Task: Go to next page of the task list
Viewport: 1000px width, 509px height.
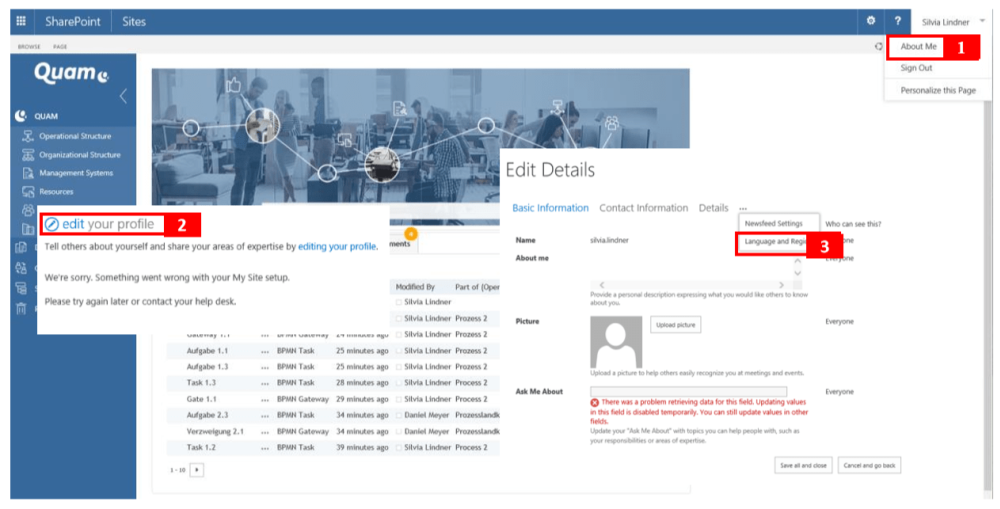Action: pyautogui.click(x=197, y=469)
